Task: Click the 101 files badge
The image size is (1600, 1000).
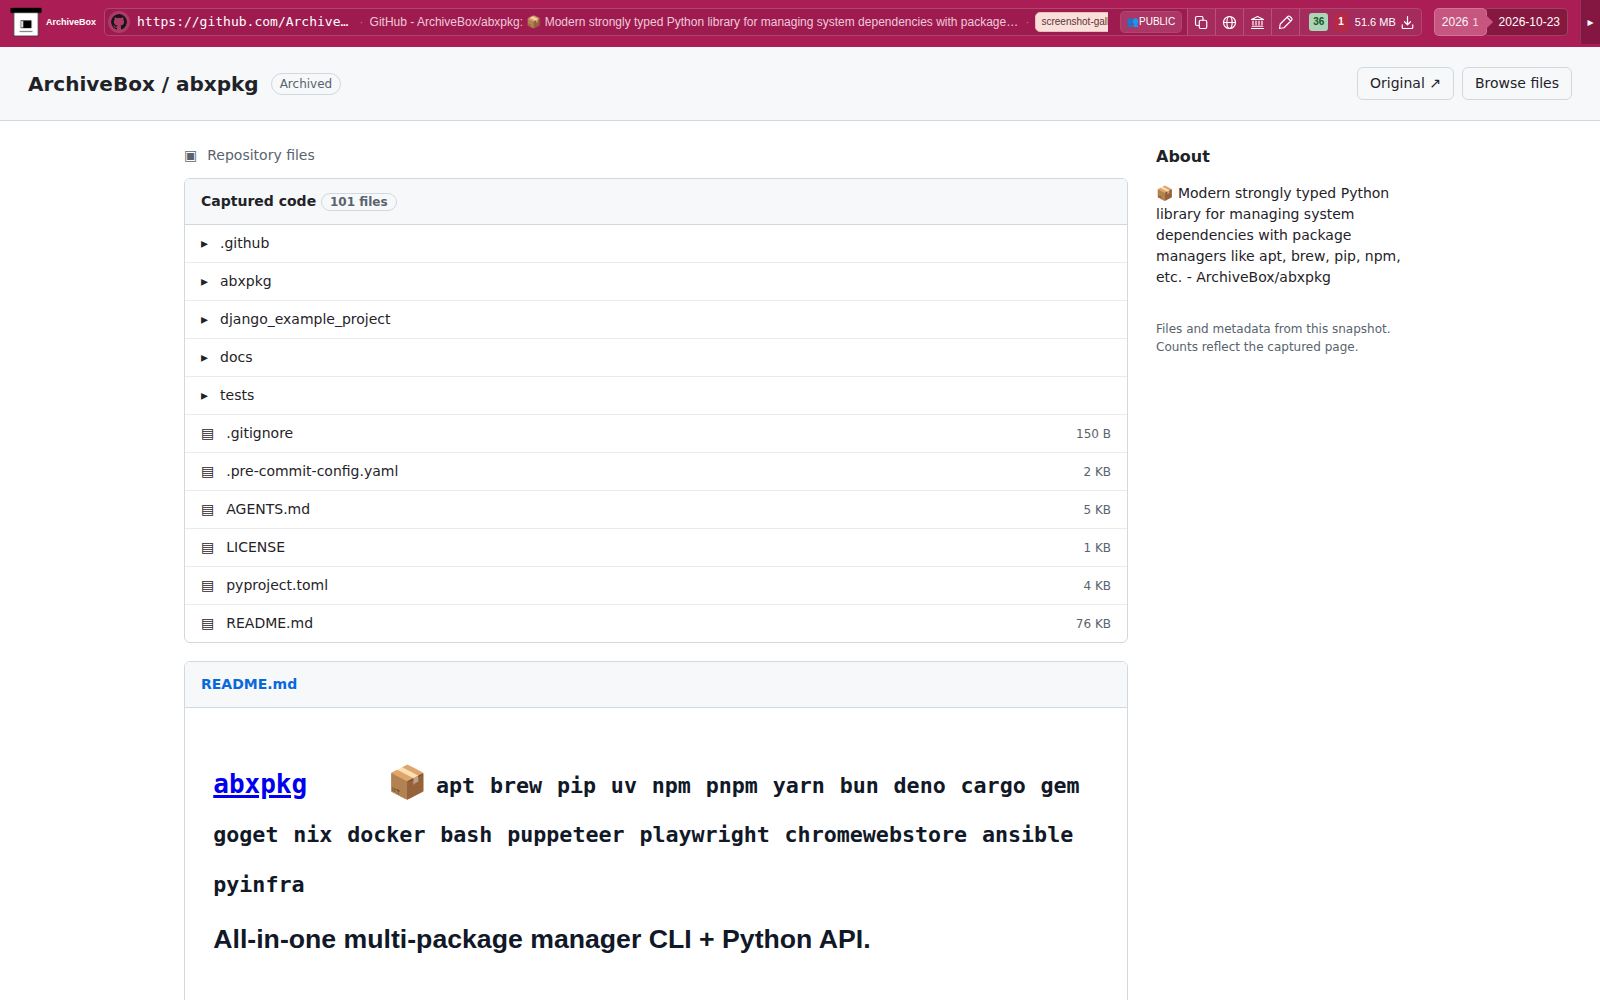Action: tap(359, 202)
